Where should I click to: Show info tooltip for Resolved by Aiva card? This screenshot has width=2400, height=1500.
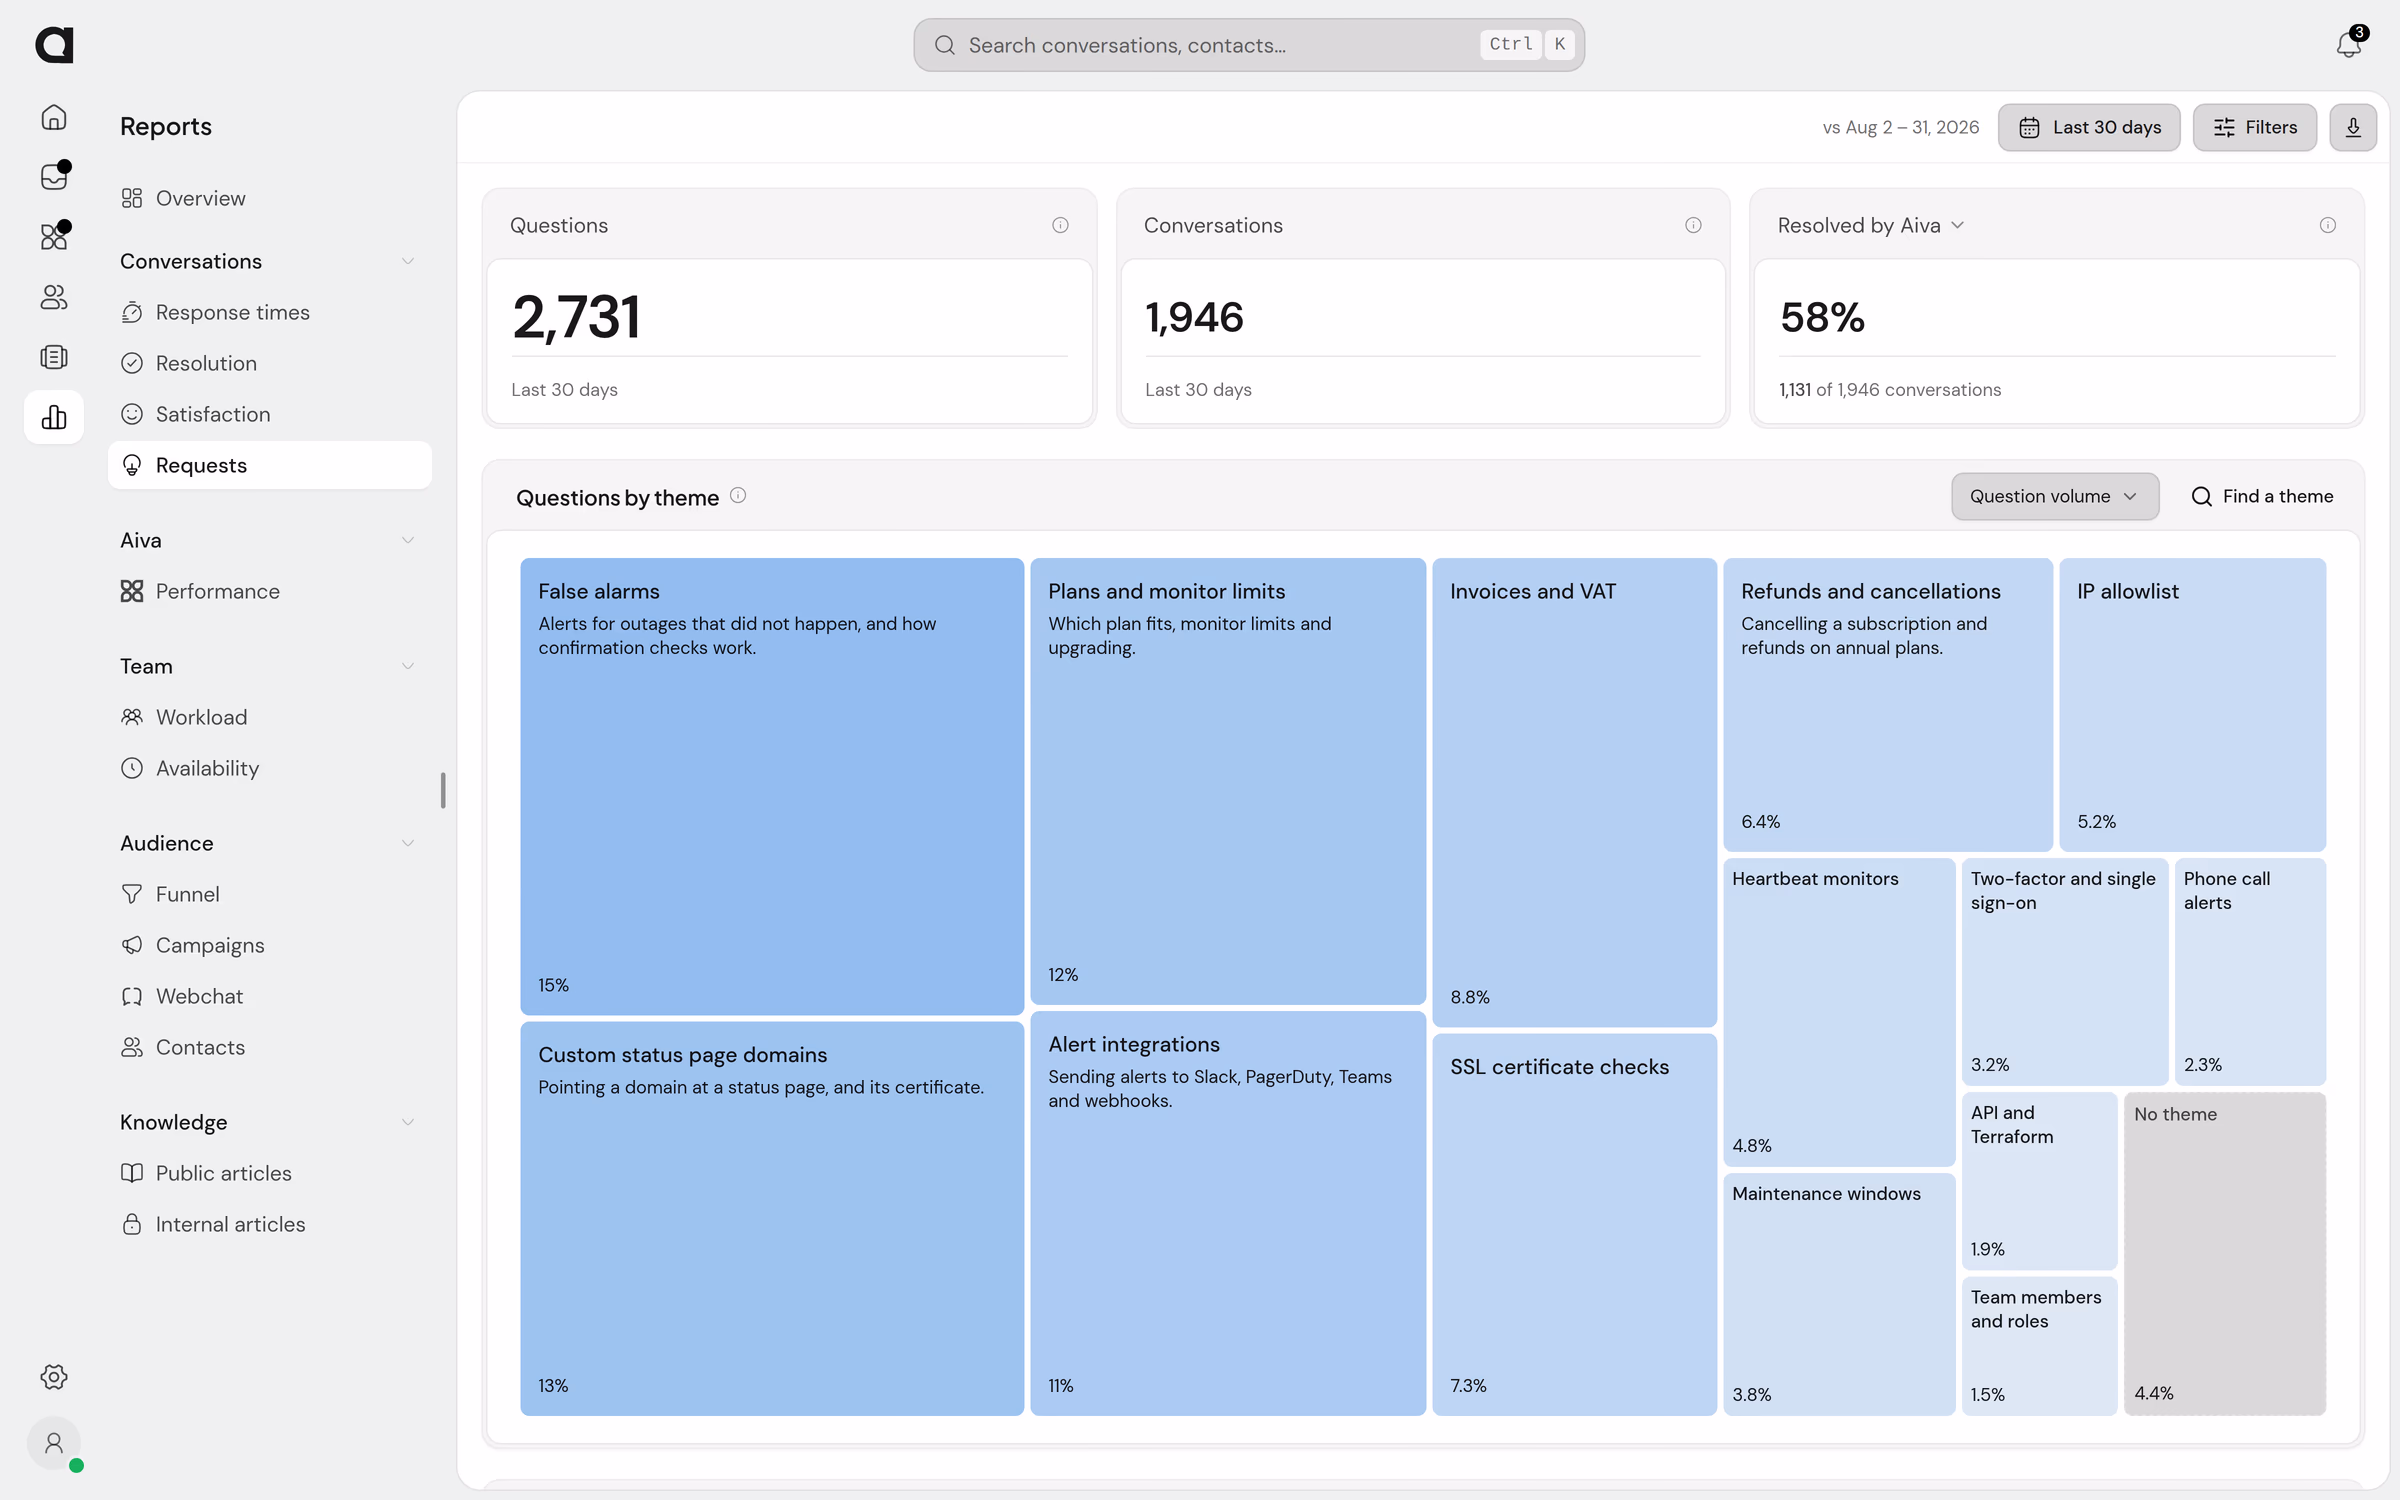point(2328,225)
